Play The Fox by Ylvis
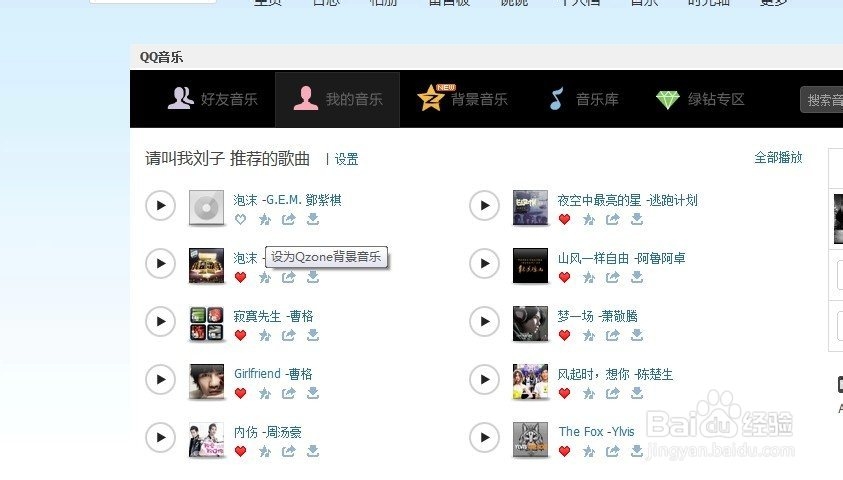The width and height of the screenshot is (843, 480). tap(484, 438)
